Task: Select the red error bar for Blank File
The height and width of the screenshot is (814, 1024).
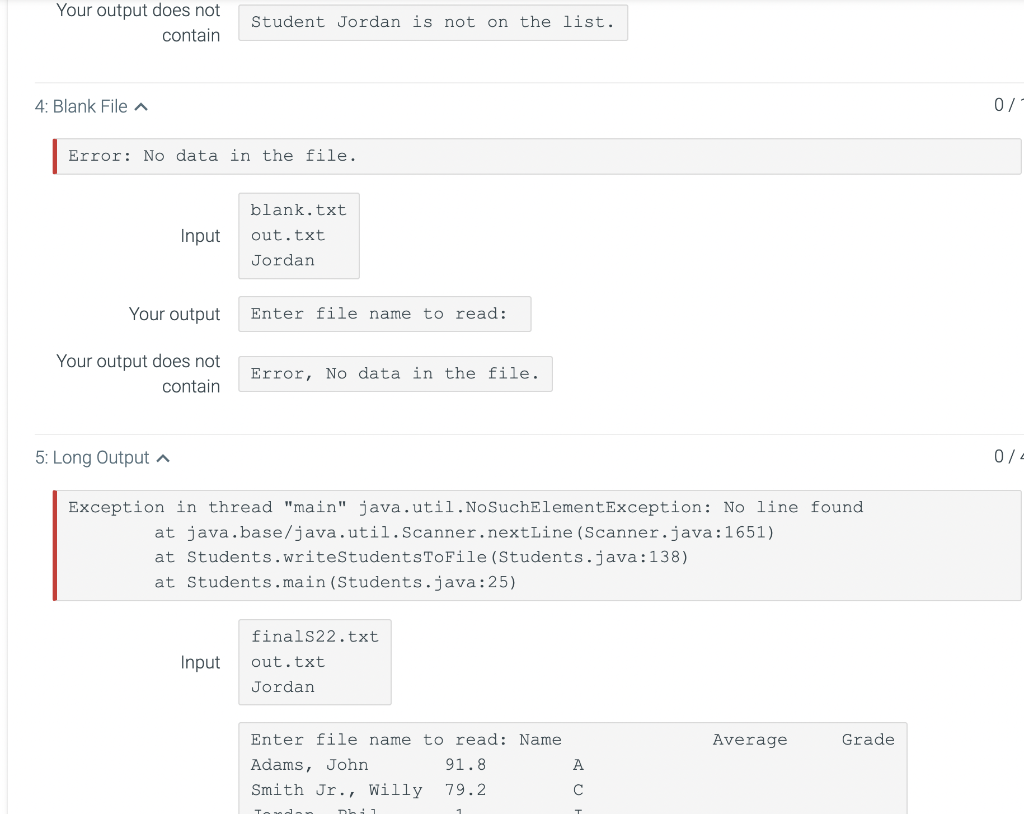Action: coord(55,156)
